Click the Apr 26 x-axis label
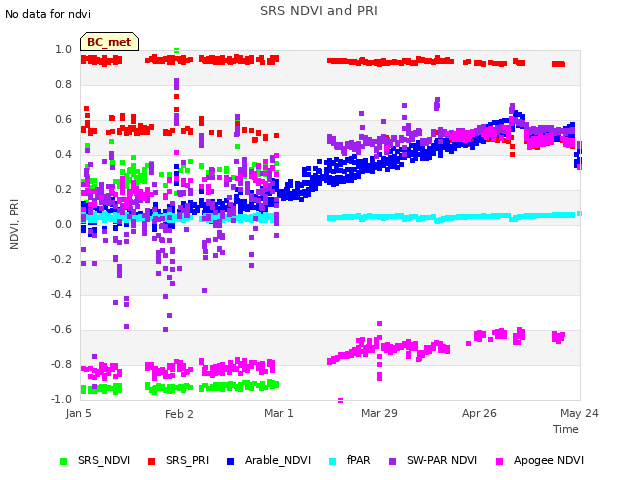 [479, 413]
